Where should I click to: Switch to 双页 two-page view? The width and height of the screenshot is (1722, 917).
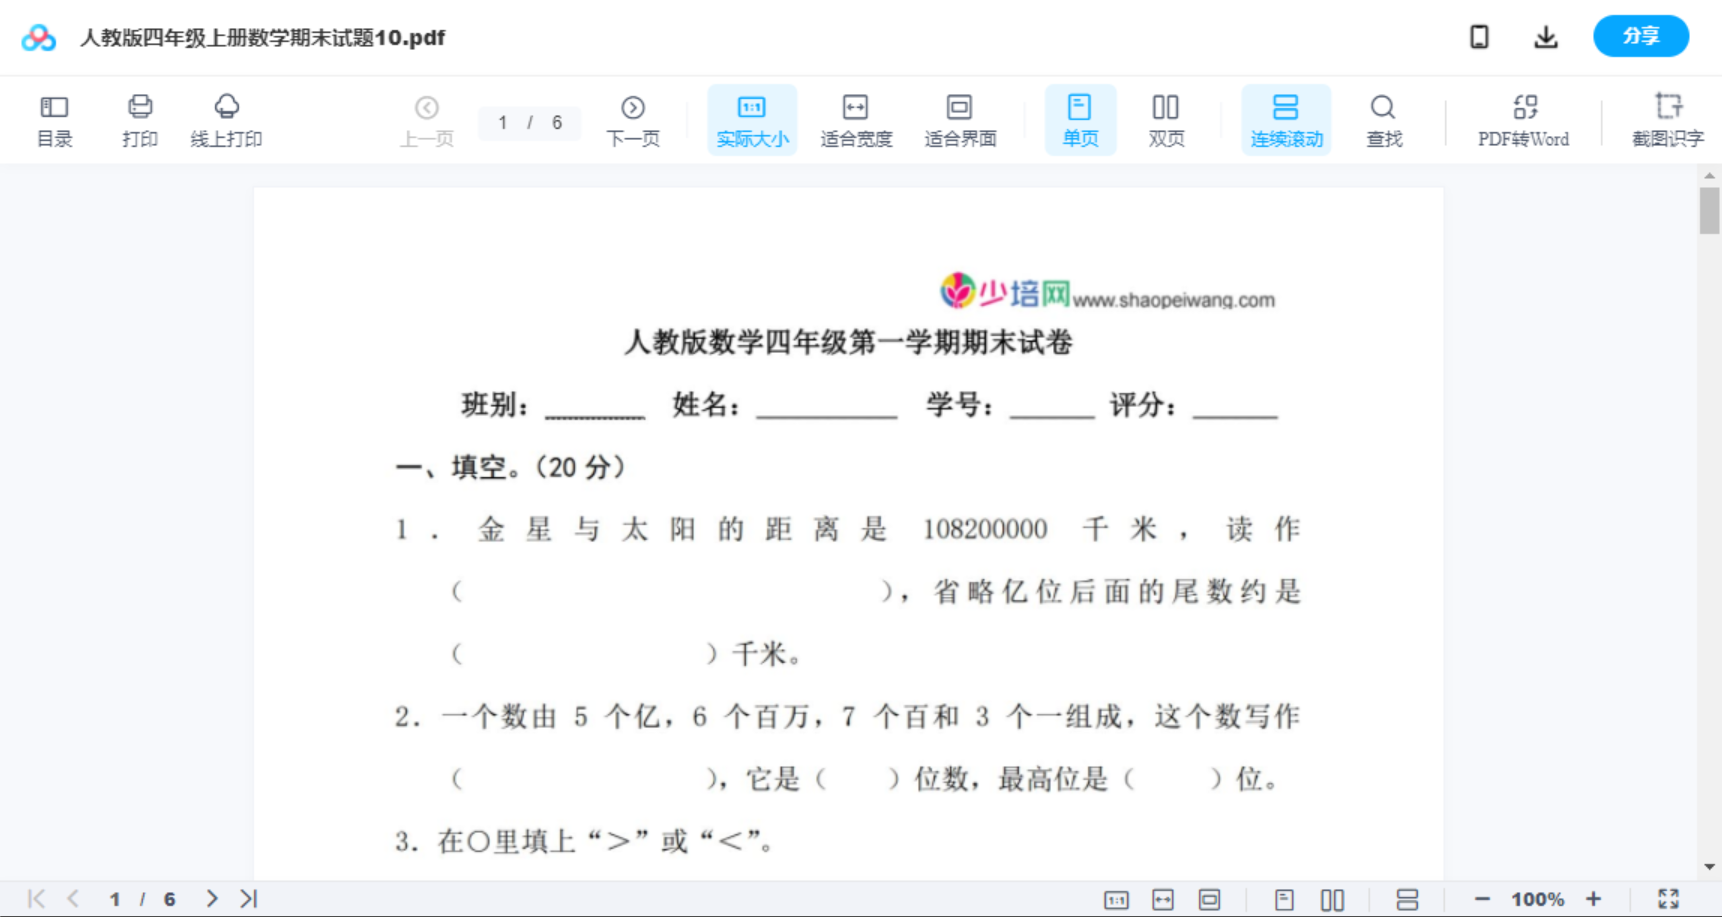tap(1166, 119)
